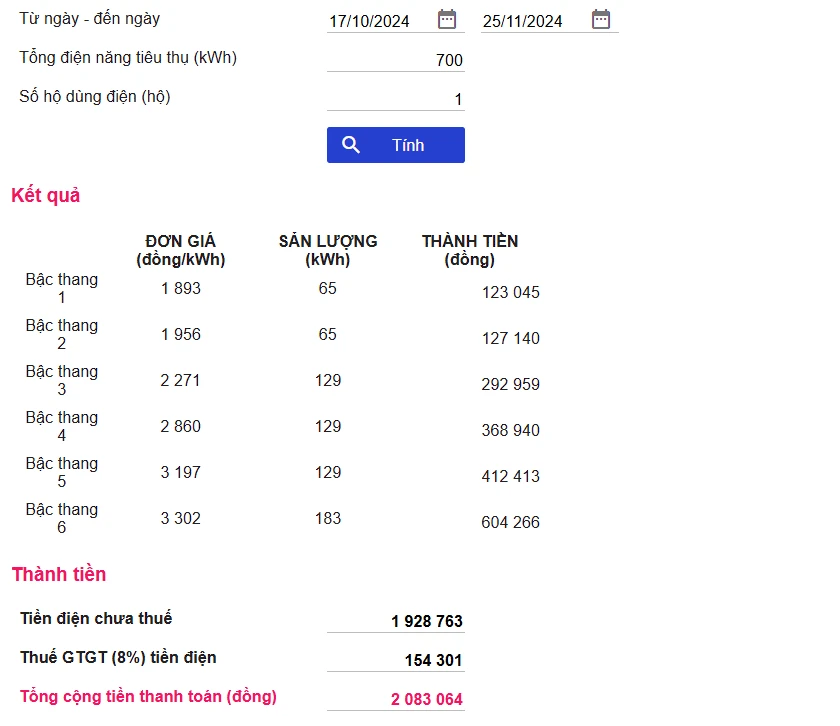Viewport: 840px width, 726px height.
Task: Click the pre-tax electricity amount 1 928 763
Action: pyautogui.click(x=426, y=621)
